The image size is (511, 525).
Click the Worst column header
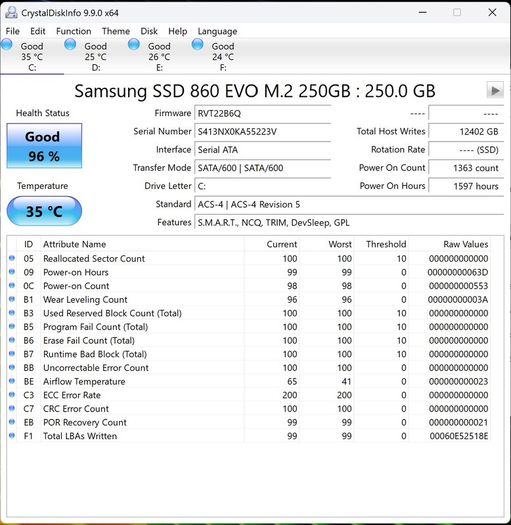327,244
